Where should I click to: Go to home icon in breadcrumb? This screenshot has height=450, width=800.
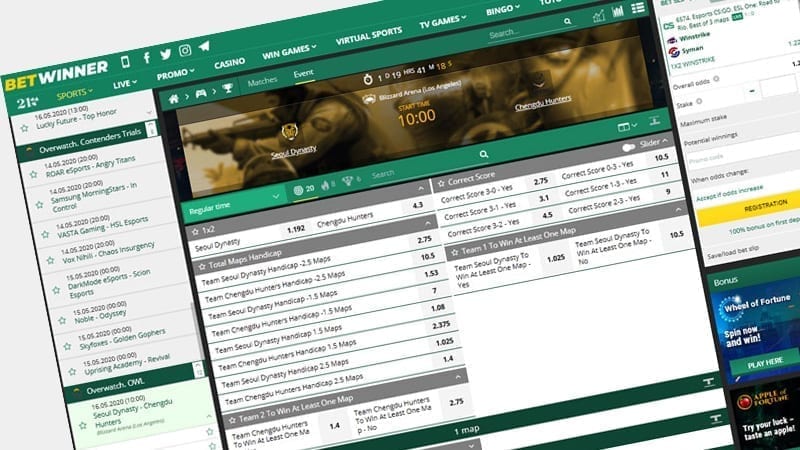174,98
